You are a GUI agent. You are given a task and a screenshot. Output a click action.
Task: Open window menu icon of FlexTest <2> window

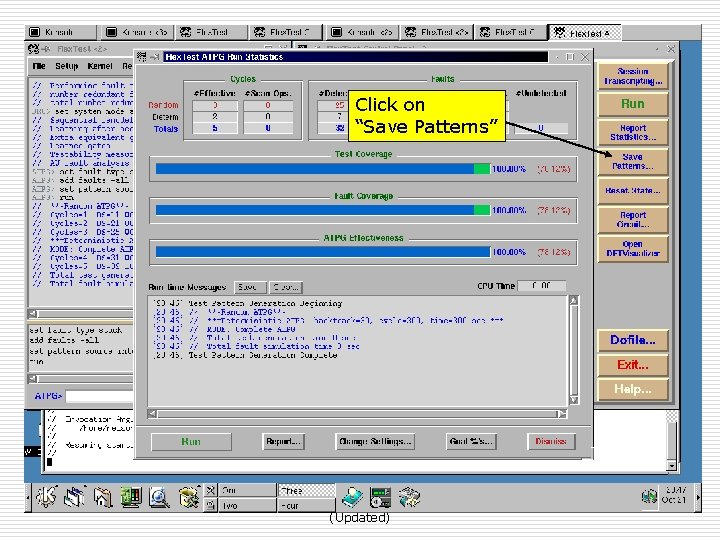coord(34,48)
